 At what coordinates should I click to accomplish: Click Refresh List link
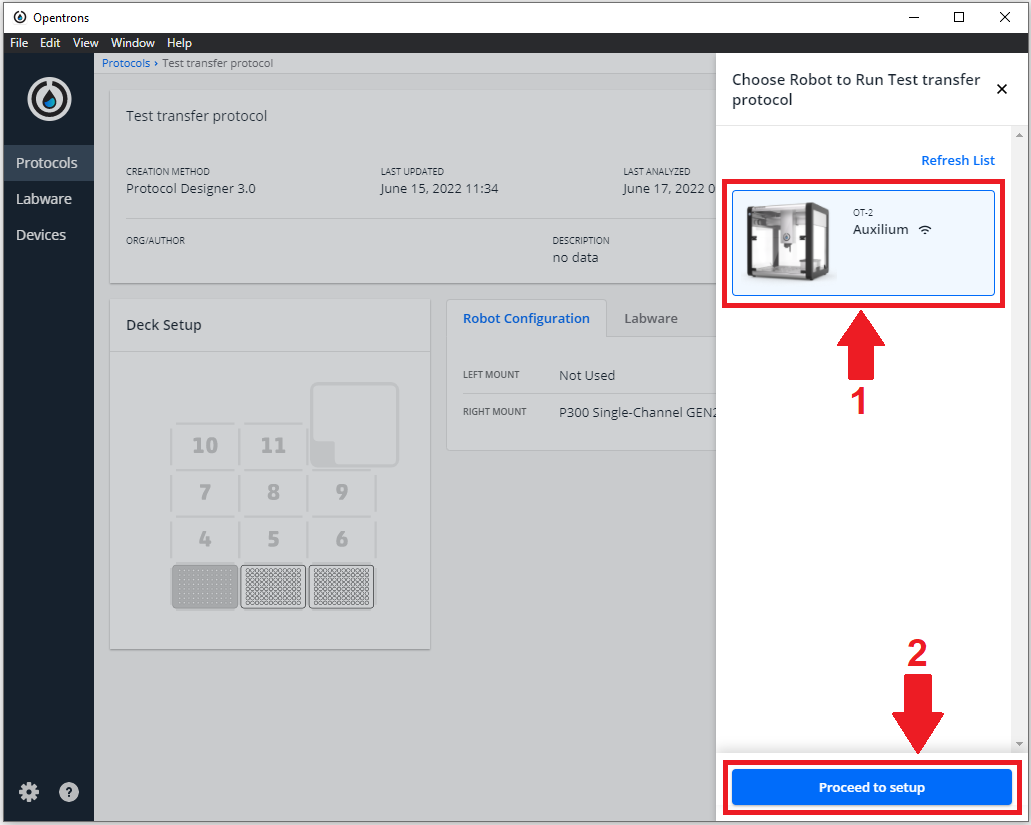point(957,160)
